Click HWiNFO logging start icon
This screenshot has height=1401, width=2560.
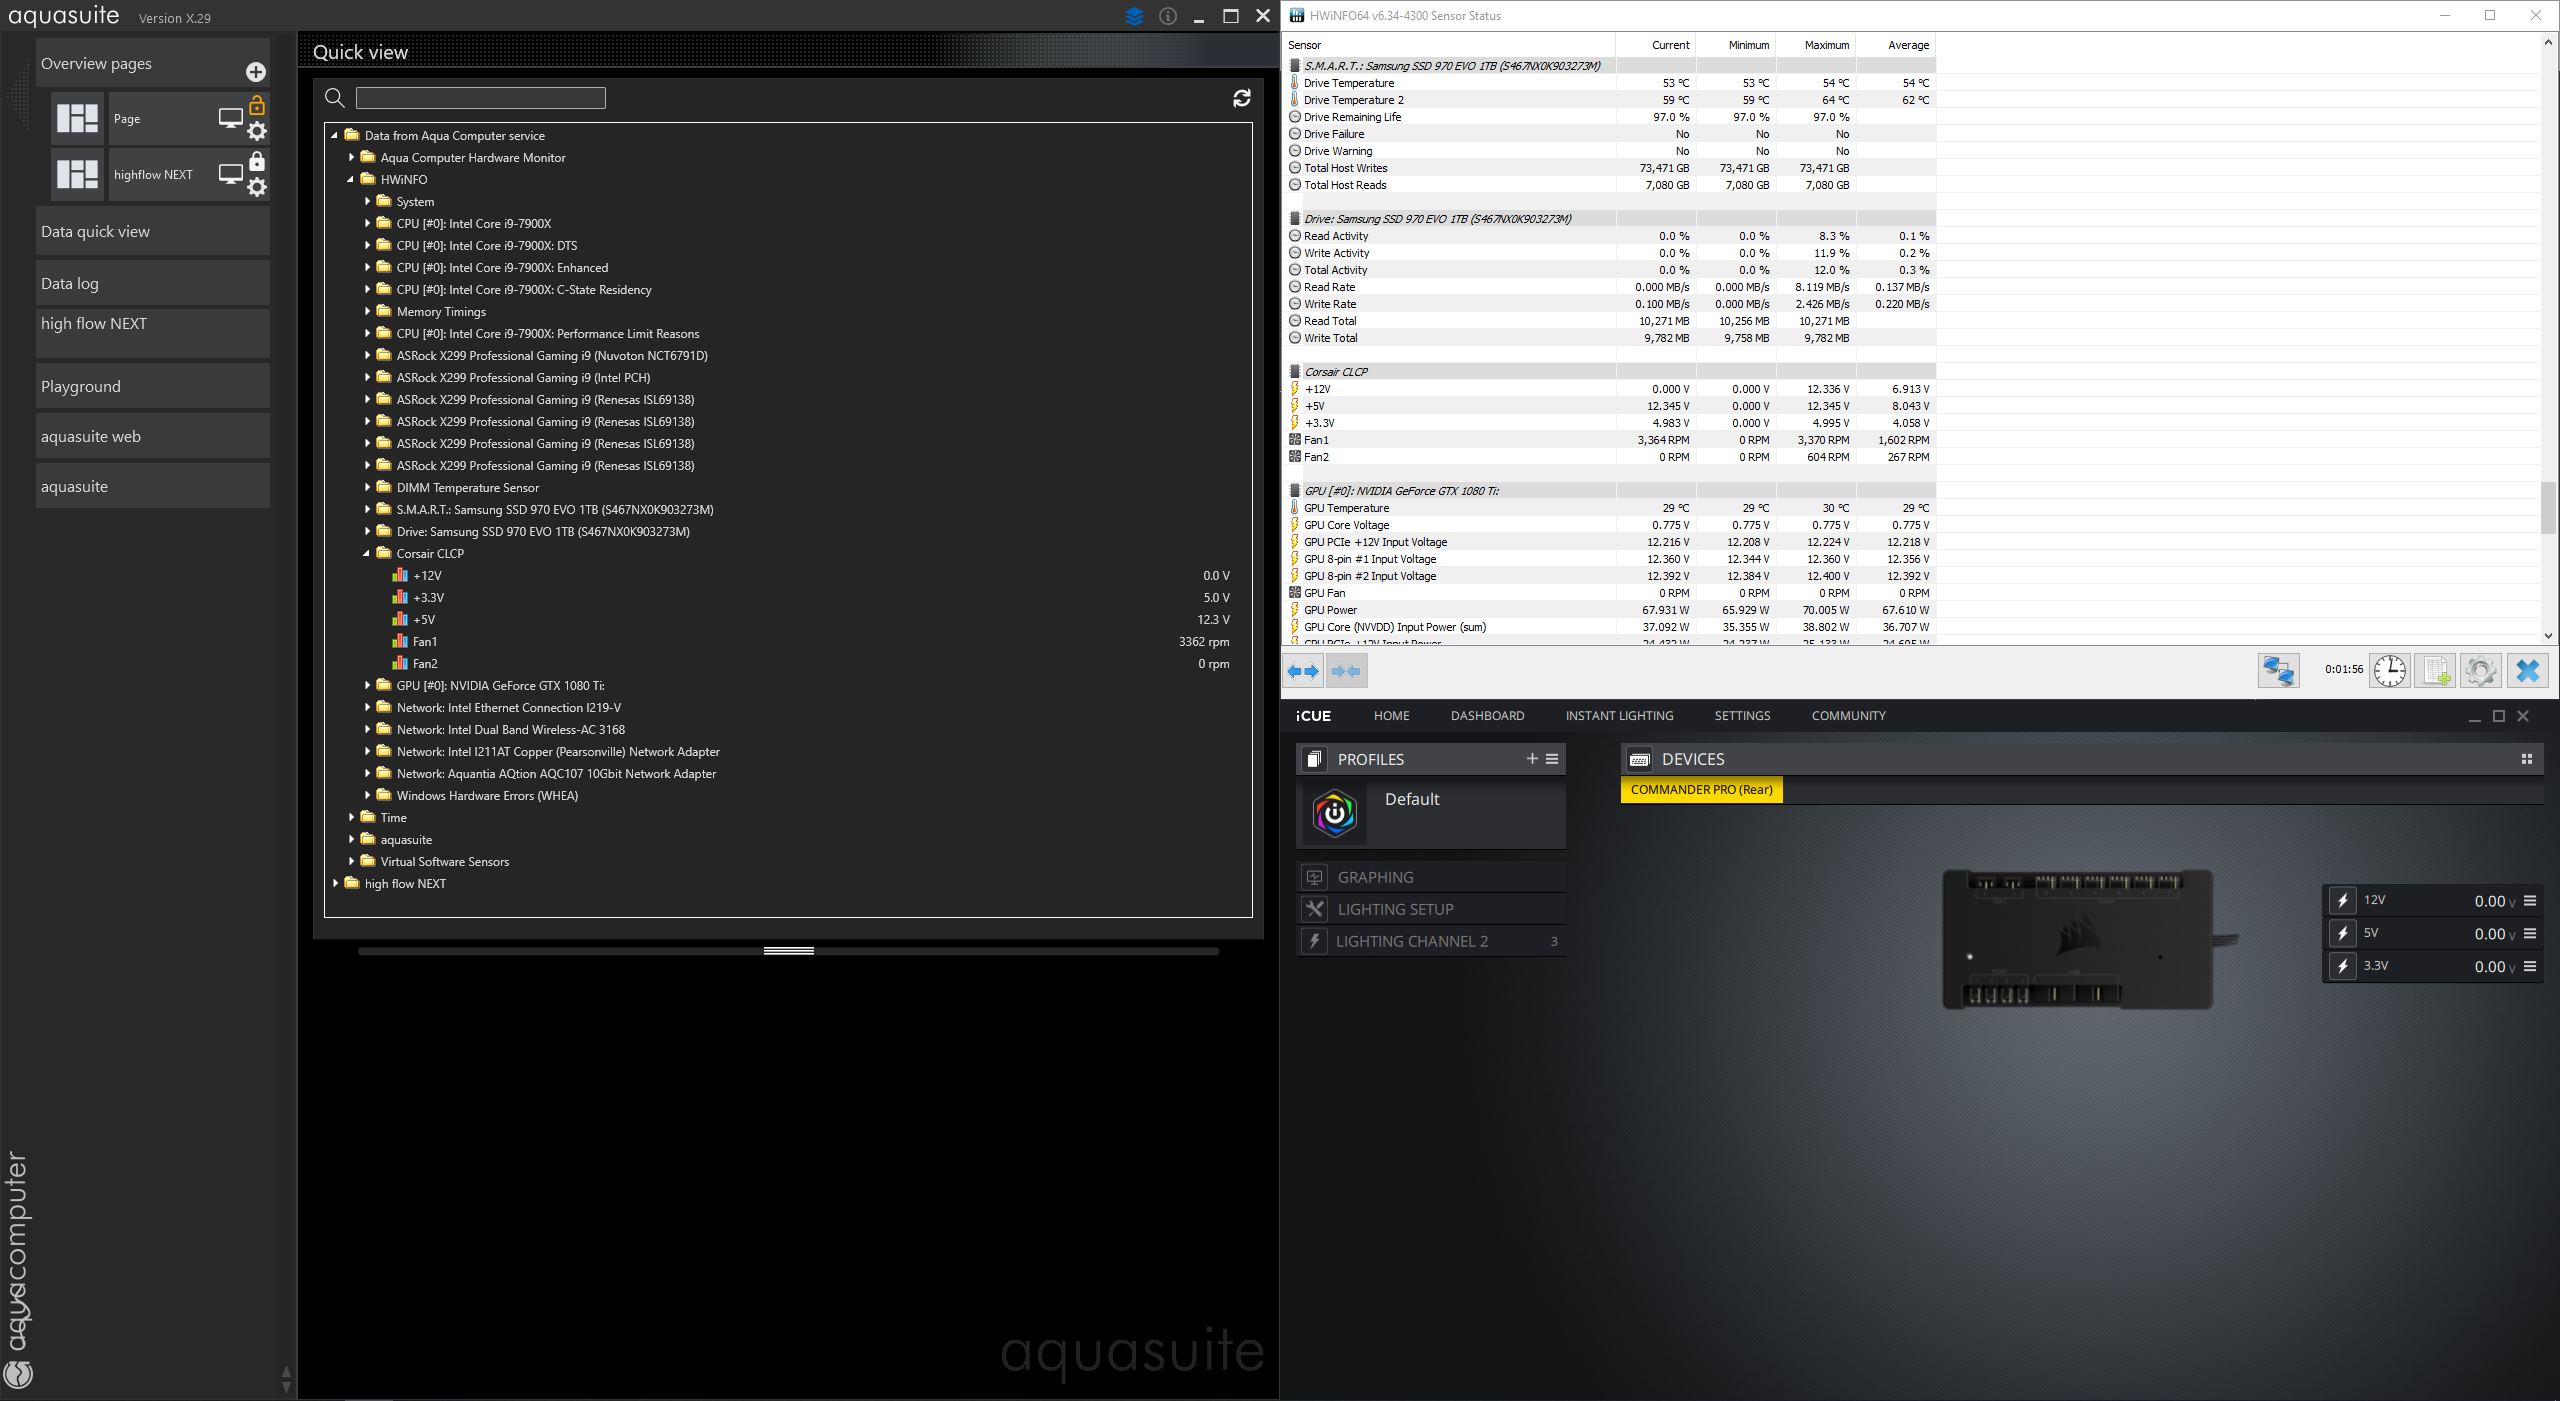point(2436,670)
